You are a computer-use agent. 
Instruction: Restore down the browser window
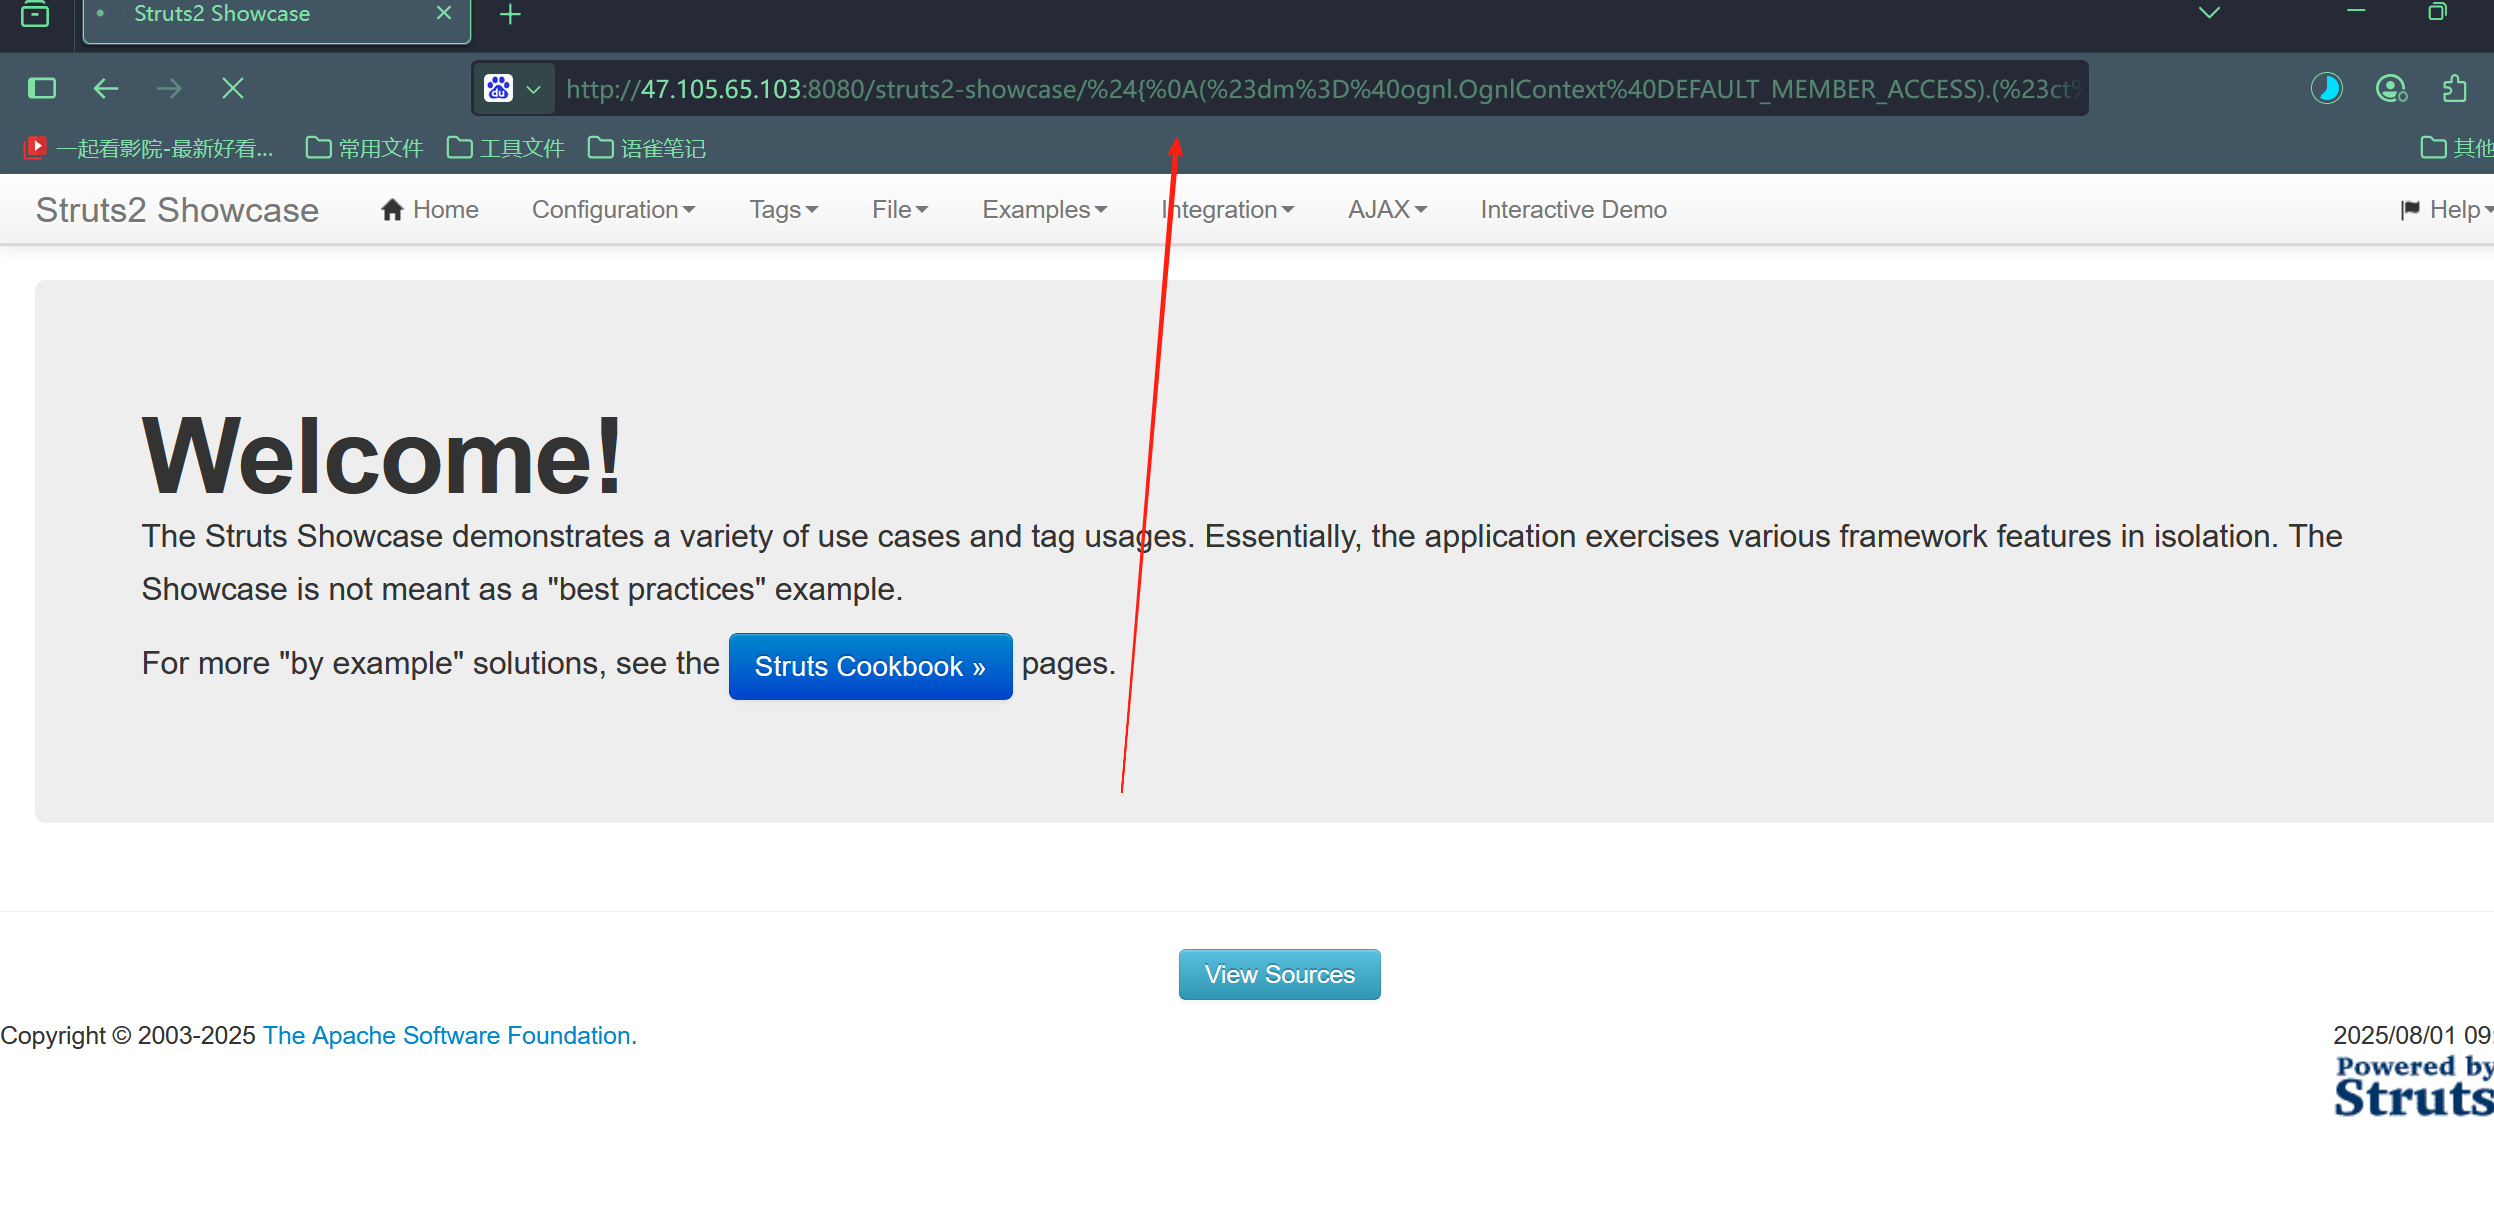(x=2438, y=12)
